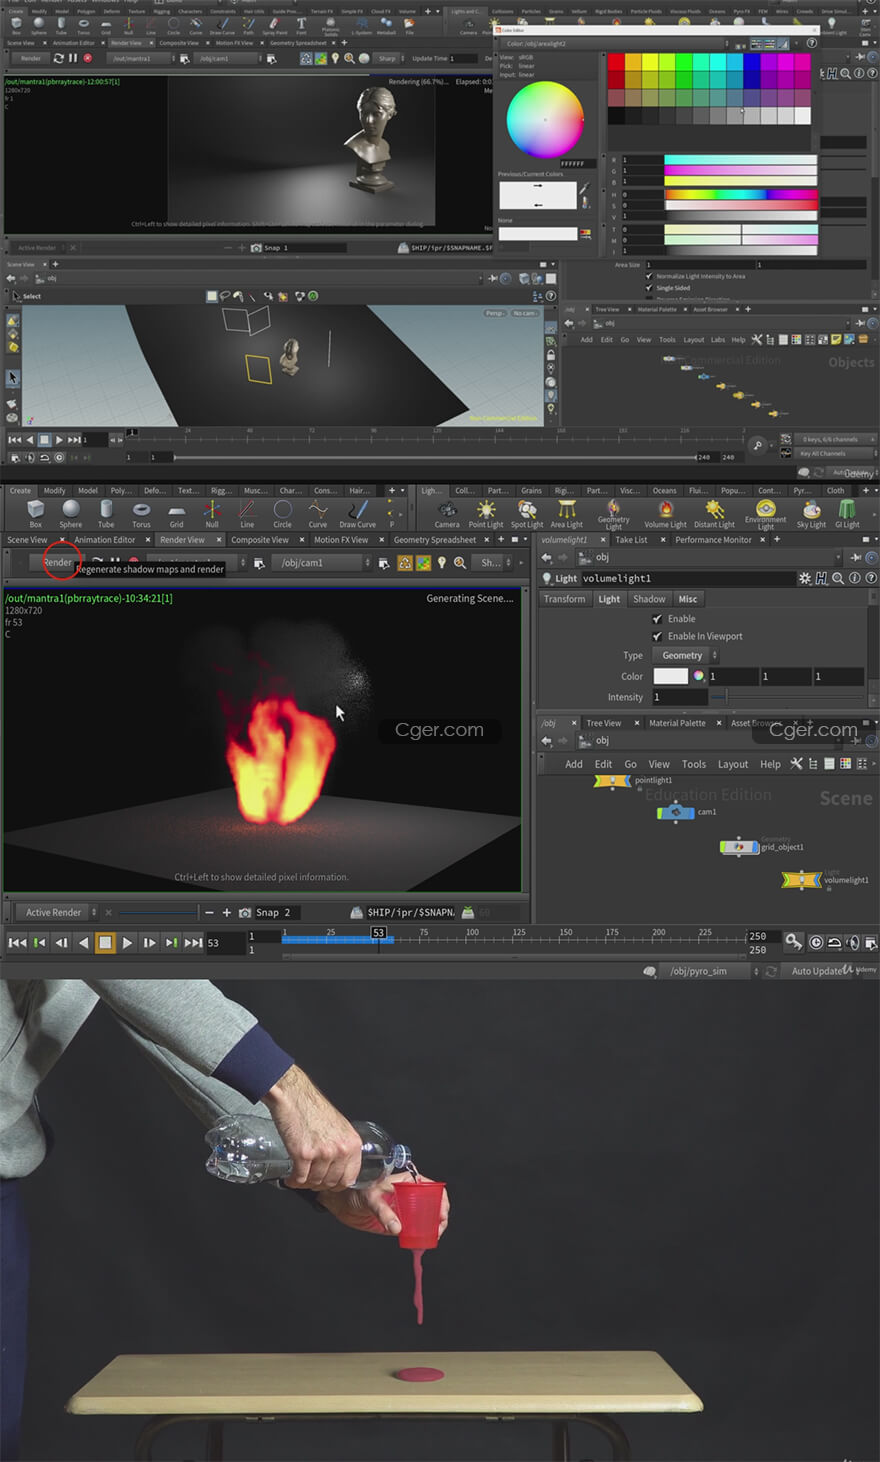Open the gear menu beside volumelight1 name
The width and height of the screenshot is (880, 1462).
(805, 578)
